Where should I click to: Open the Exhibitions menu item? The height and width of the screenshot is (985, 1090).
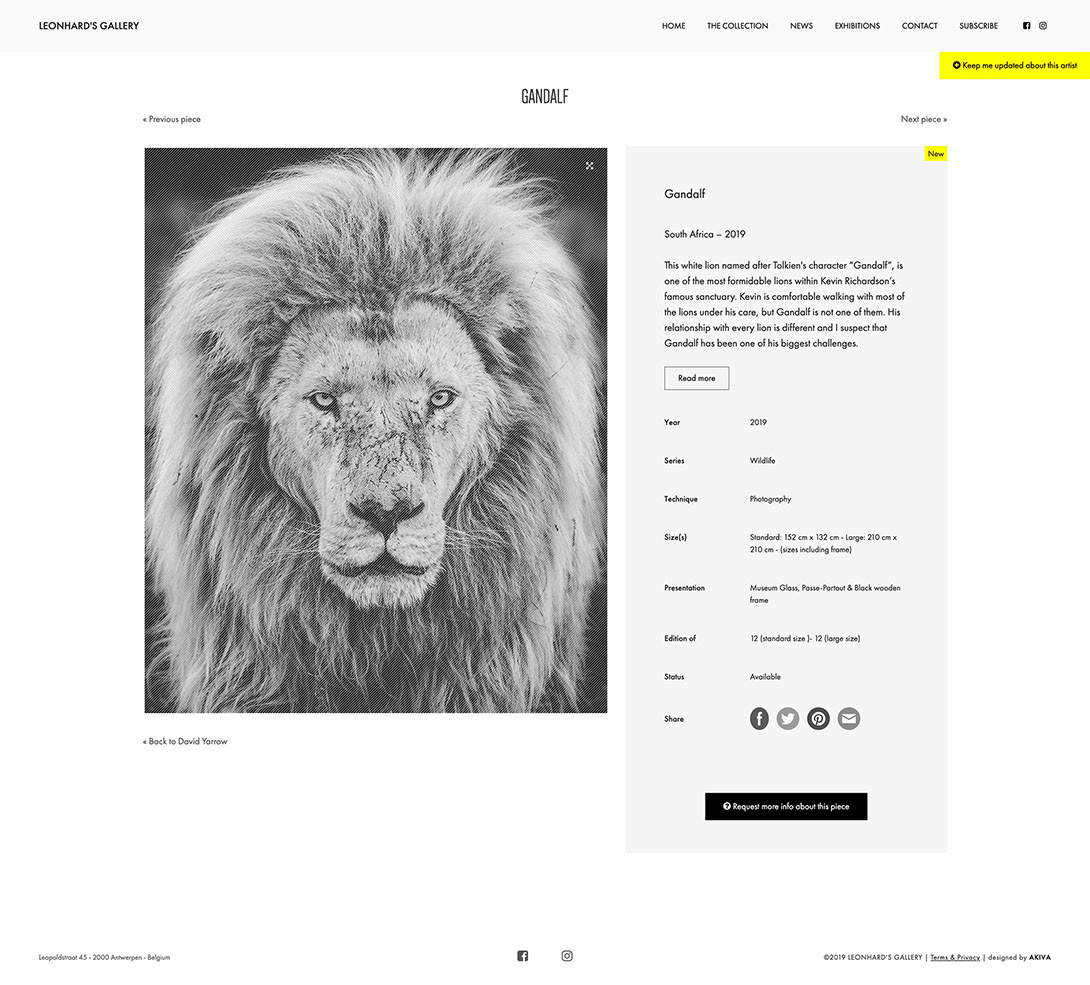(x=857, y=26)
